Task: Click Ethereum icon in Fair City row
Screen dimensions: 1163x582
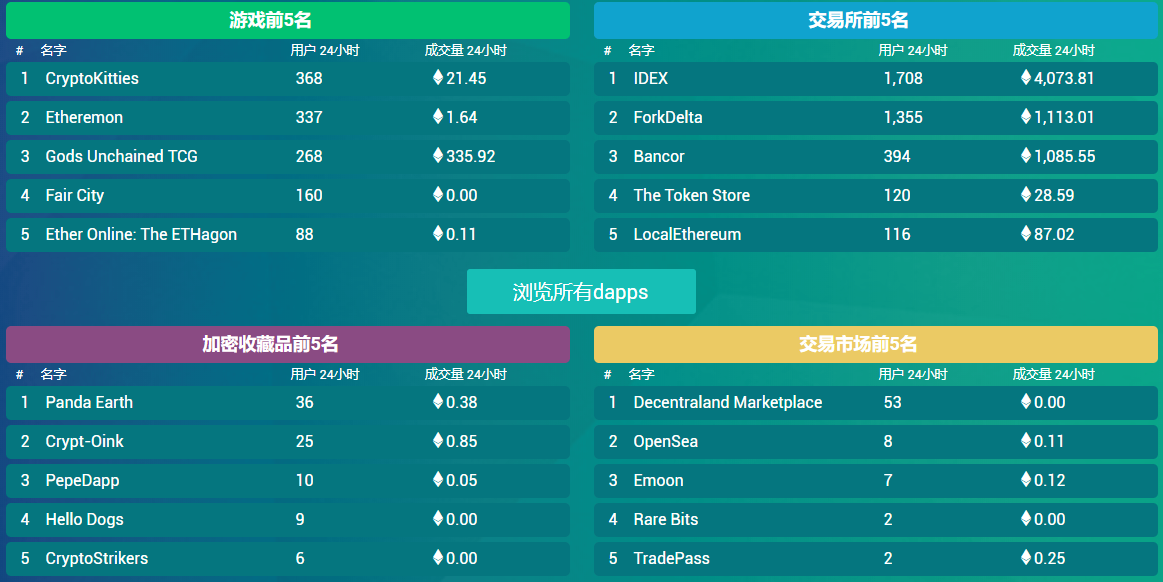Action: (438, 194)
